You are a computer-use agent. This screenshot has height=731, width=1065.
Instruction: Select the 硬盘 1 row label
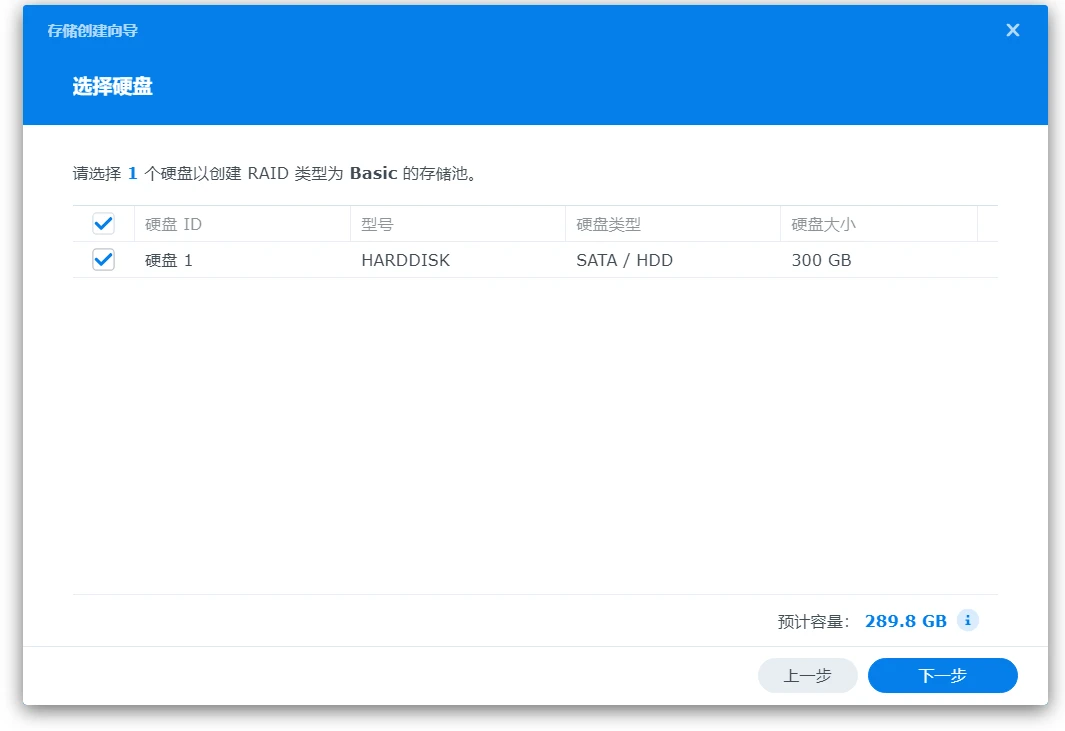pyautogui.click(x=168, y=260)
